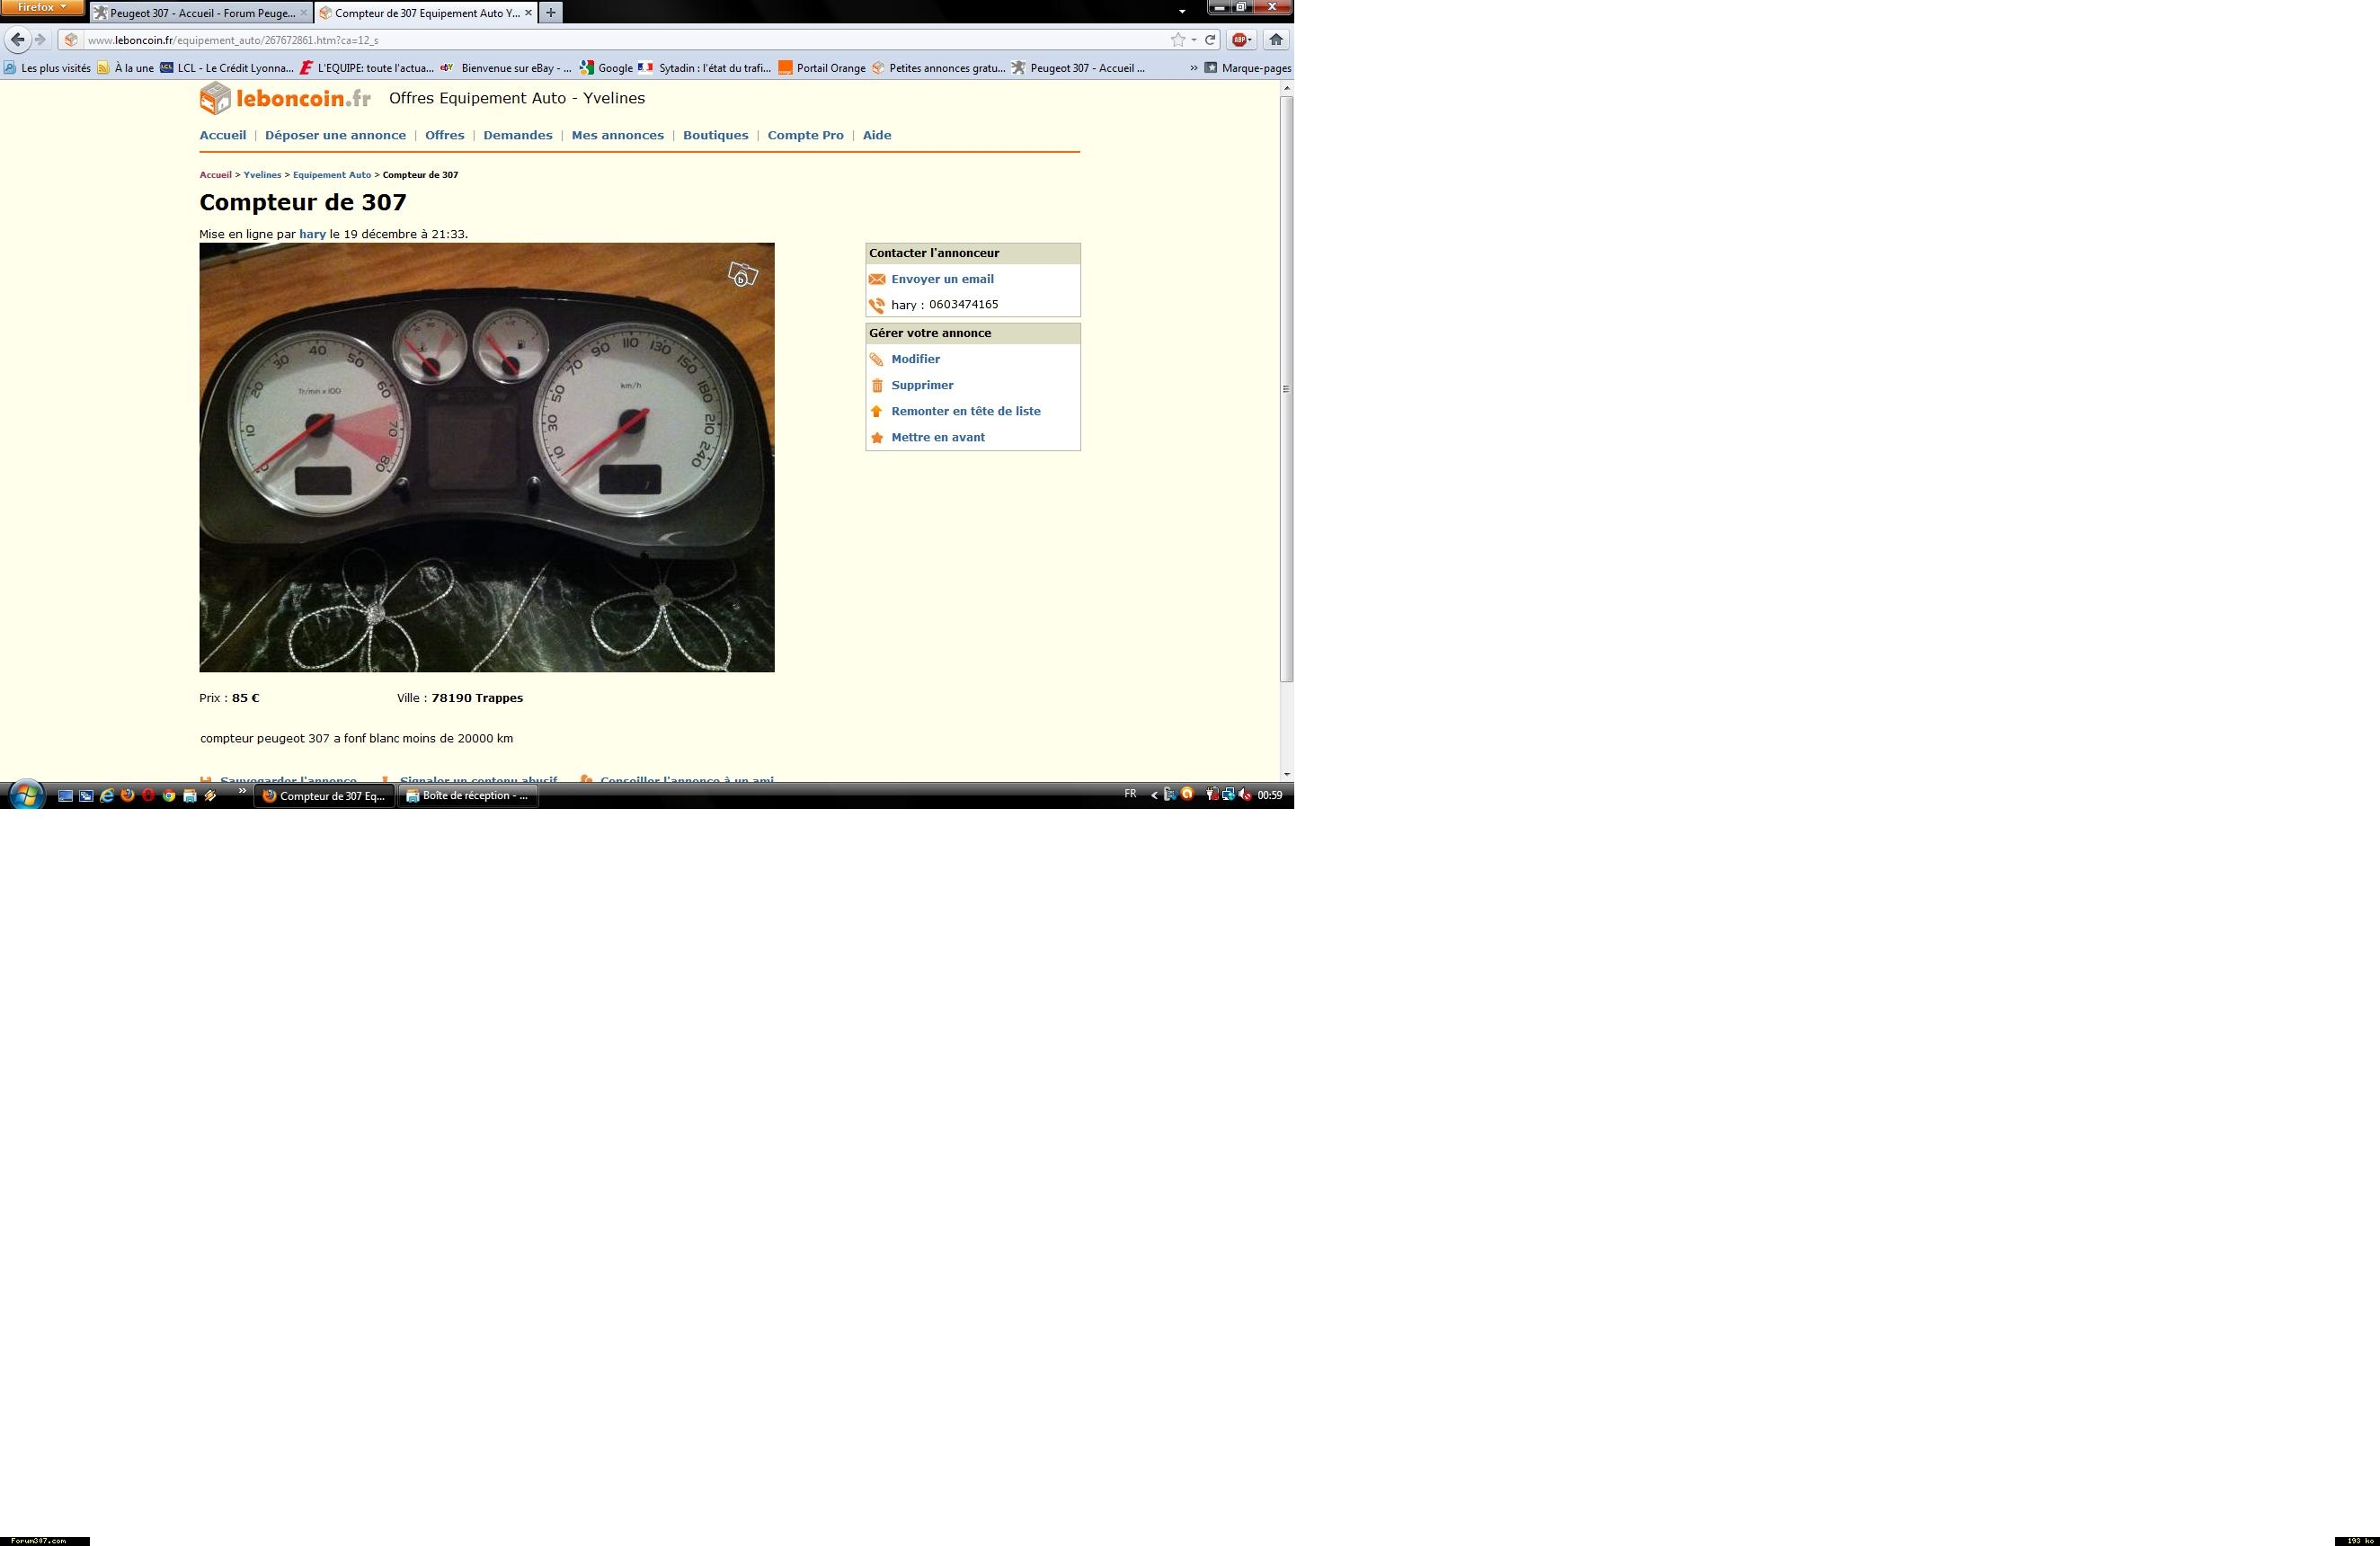This screenshot has width=2380, height=1546.
Task: Click the Supprimer trash icon
Action: pos(877,385)
